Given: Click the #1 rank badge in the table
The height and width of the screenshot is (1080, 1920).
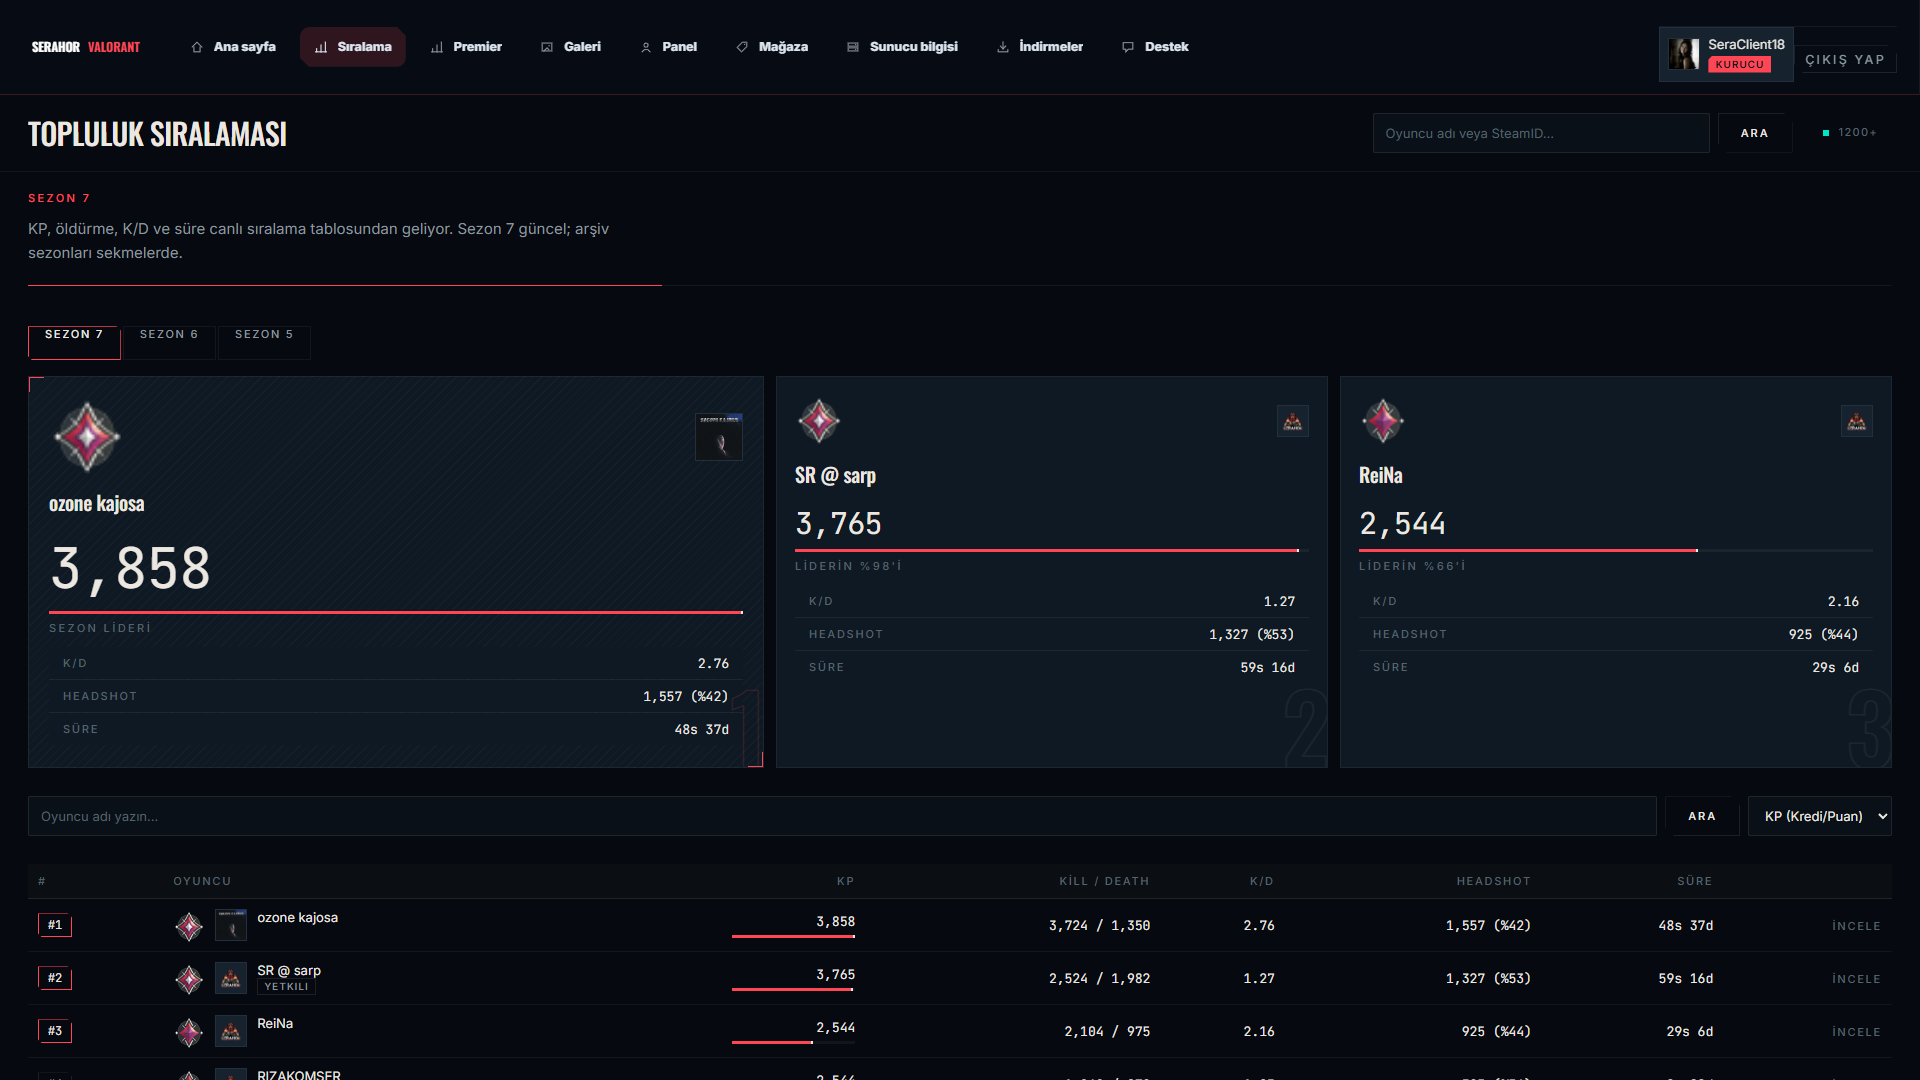Looking at the screenshot, I should point(55,925).
